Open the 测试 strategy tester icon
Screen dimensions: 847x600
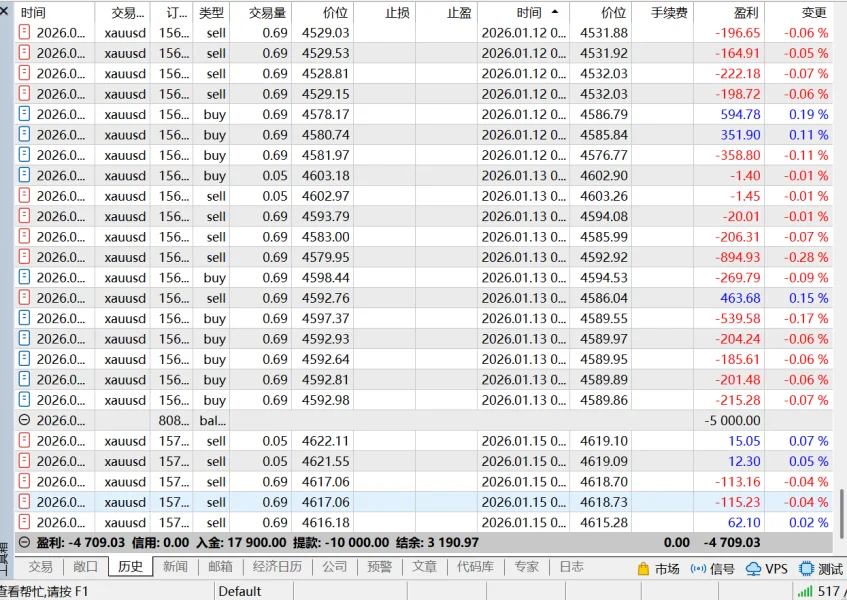pos(806,569)
